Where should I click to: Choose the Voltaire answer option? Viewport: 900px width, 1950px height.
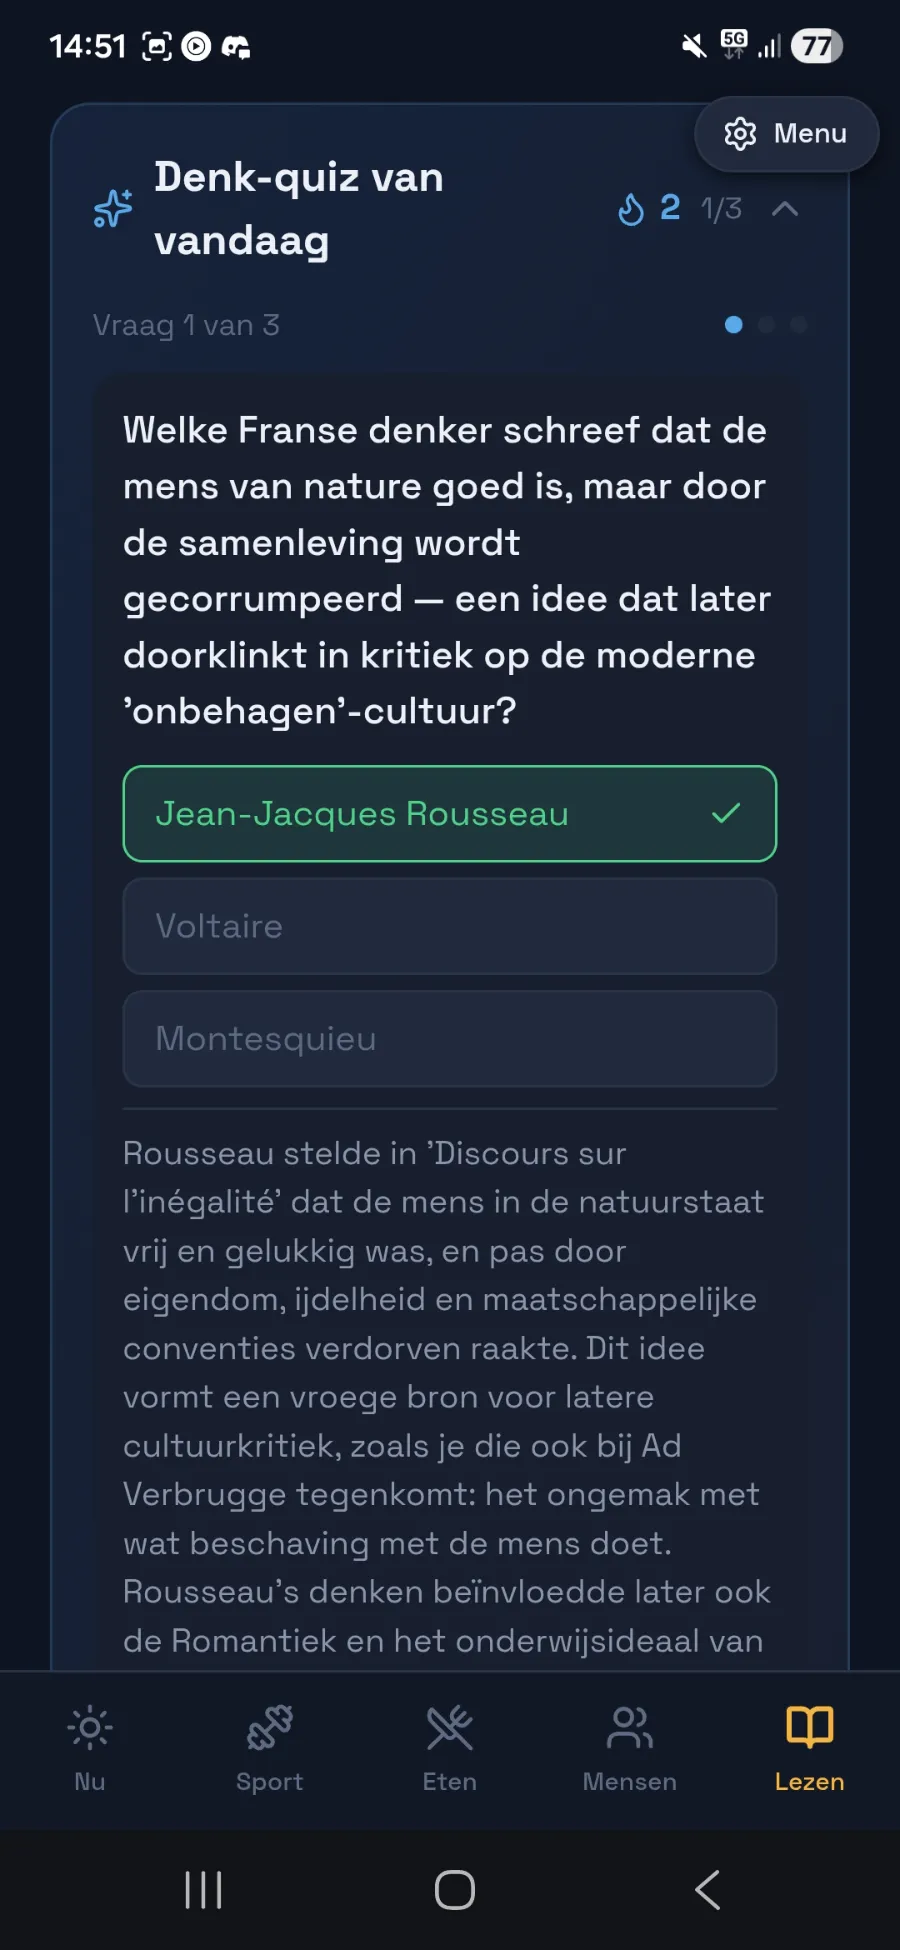(x=450, y=926)
